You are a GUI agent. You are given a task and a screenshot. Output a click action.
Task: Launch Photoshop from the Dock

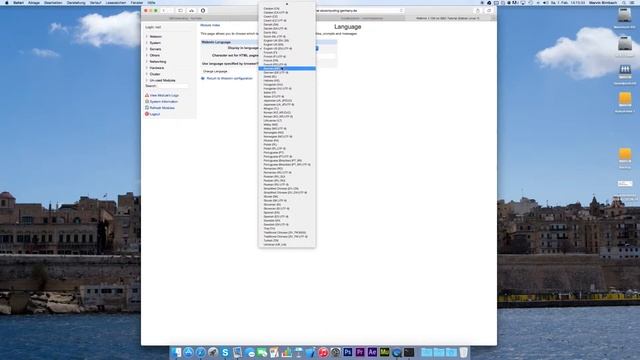(347, 352)
